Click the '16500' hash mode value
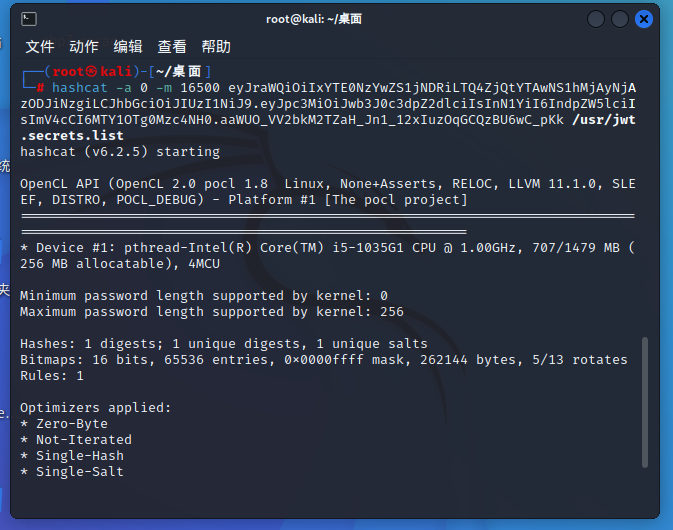Screen dimensions: 673x530 (200, 88)
